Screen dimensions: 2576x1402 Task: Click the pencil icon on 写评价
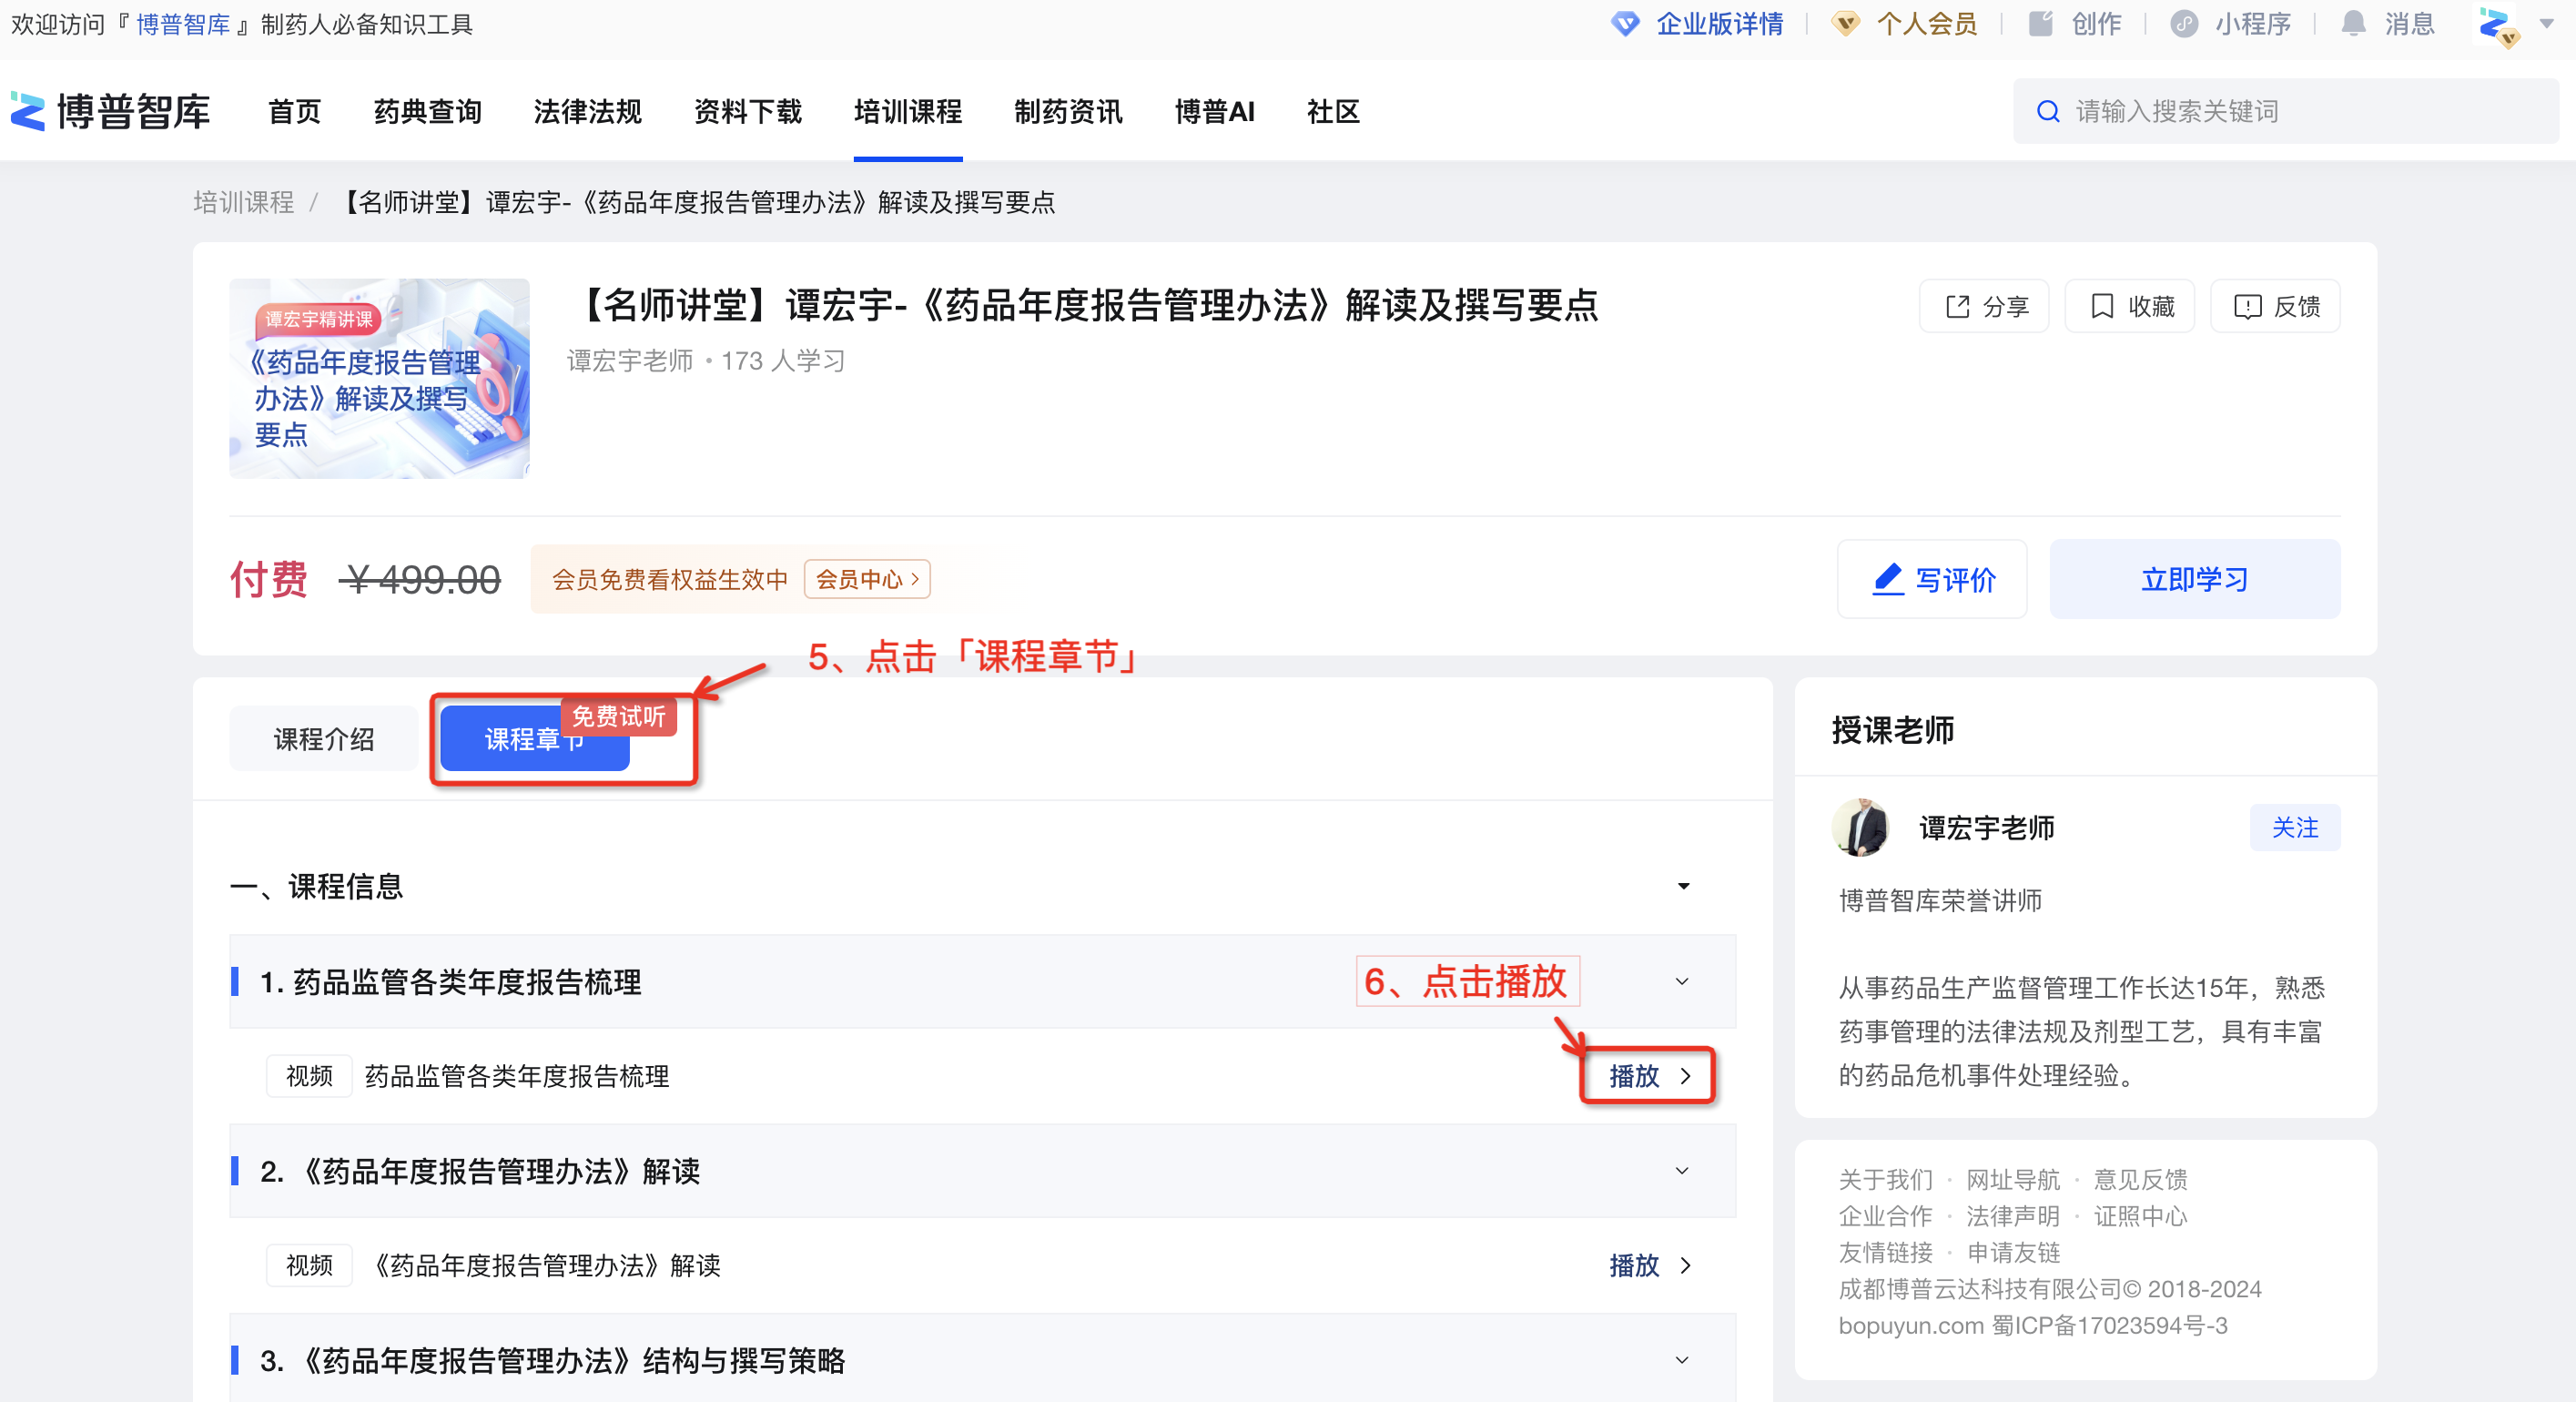point(1887,579)
